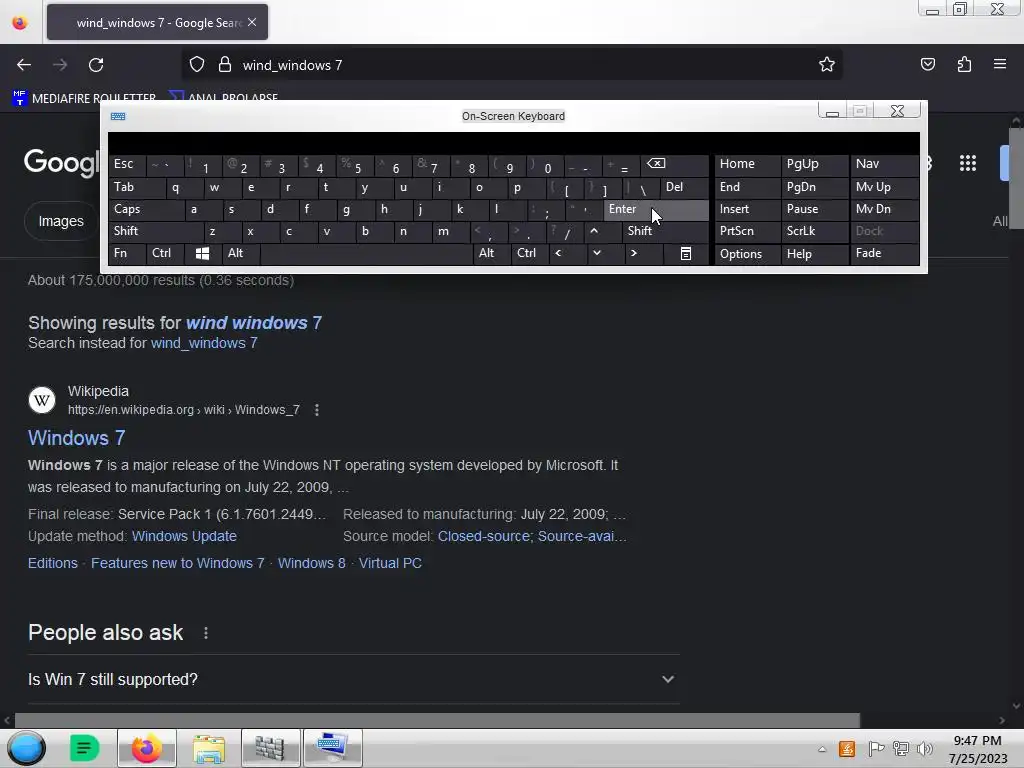Toggle the left Ctrl key
This screenshot has width=1024, height=768.
pos(165,253)
